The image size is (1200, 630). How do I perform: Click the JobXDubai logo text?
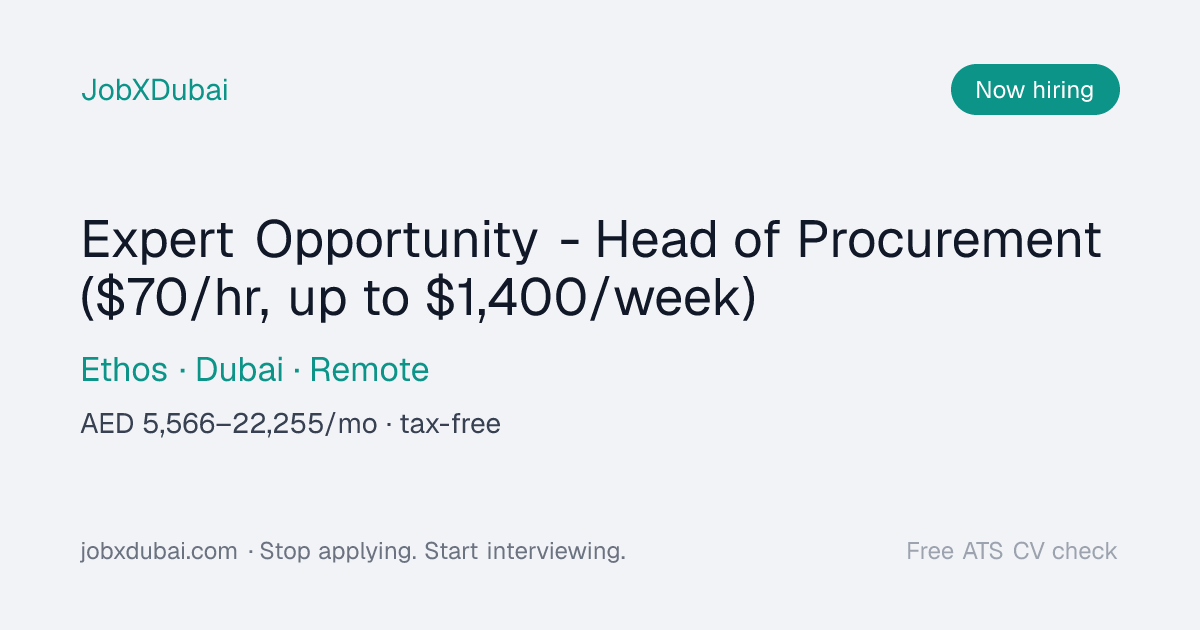pyautogui.click(x=154, y=90)
